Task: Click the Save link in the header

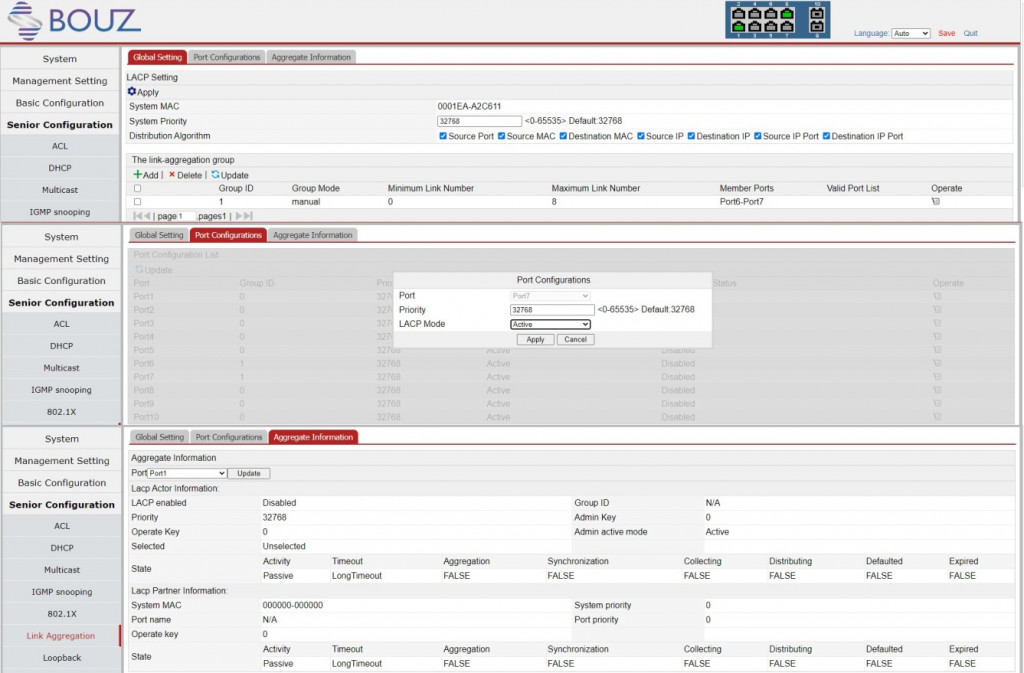Action: coord(946,33)
